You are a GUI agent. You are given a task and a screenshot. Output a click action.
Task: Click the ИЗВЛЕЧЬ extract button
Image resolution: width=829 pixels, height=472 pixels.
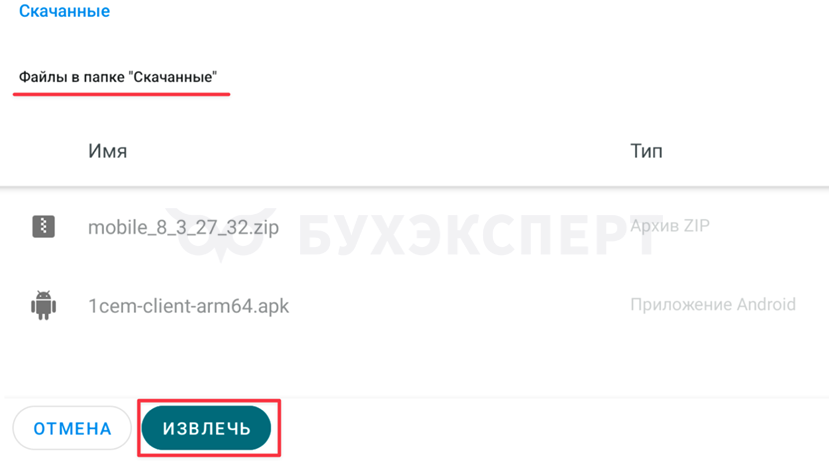click(206, 428)
